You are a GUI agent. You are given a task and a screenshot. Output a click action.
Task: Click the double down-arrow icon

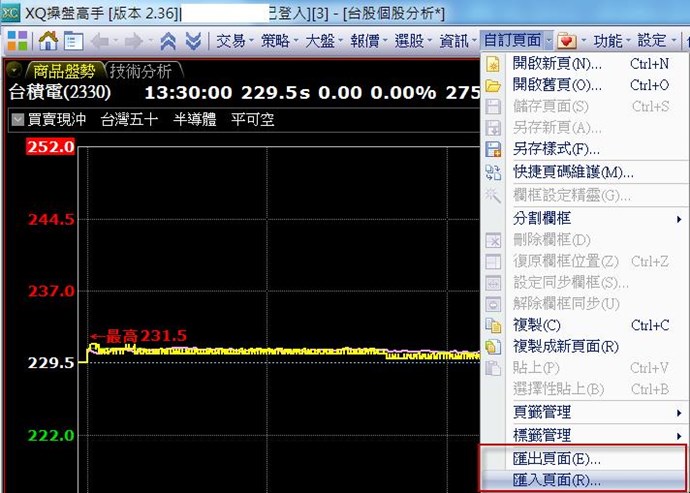tap(193, 41)
